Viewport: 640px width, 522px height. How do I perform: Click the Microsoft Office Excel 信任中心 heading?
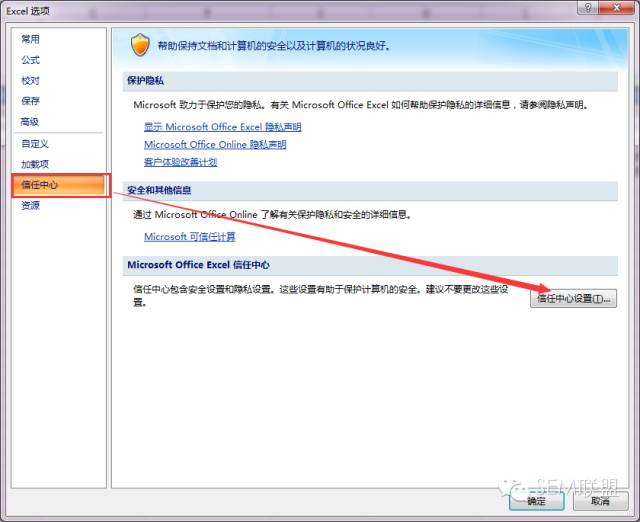point(198,265)
